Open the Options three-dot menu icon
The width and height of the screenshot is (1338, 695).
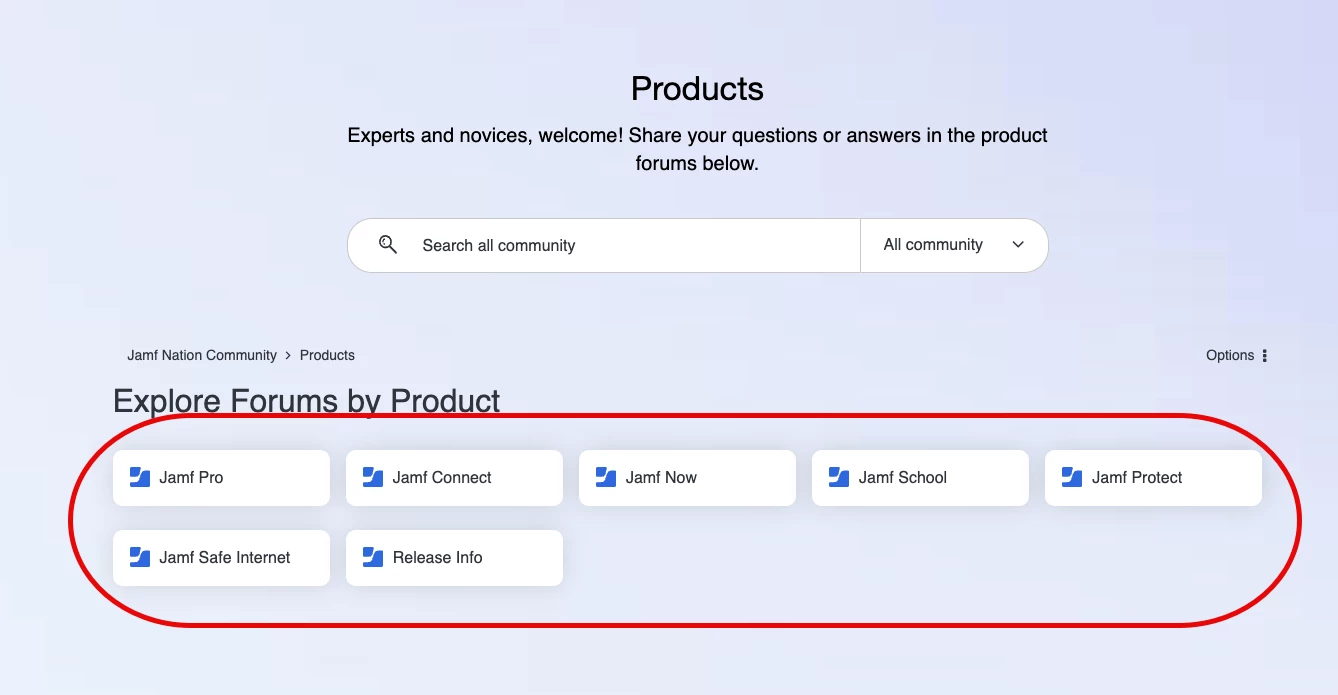(1265, 355)
